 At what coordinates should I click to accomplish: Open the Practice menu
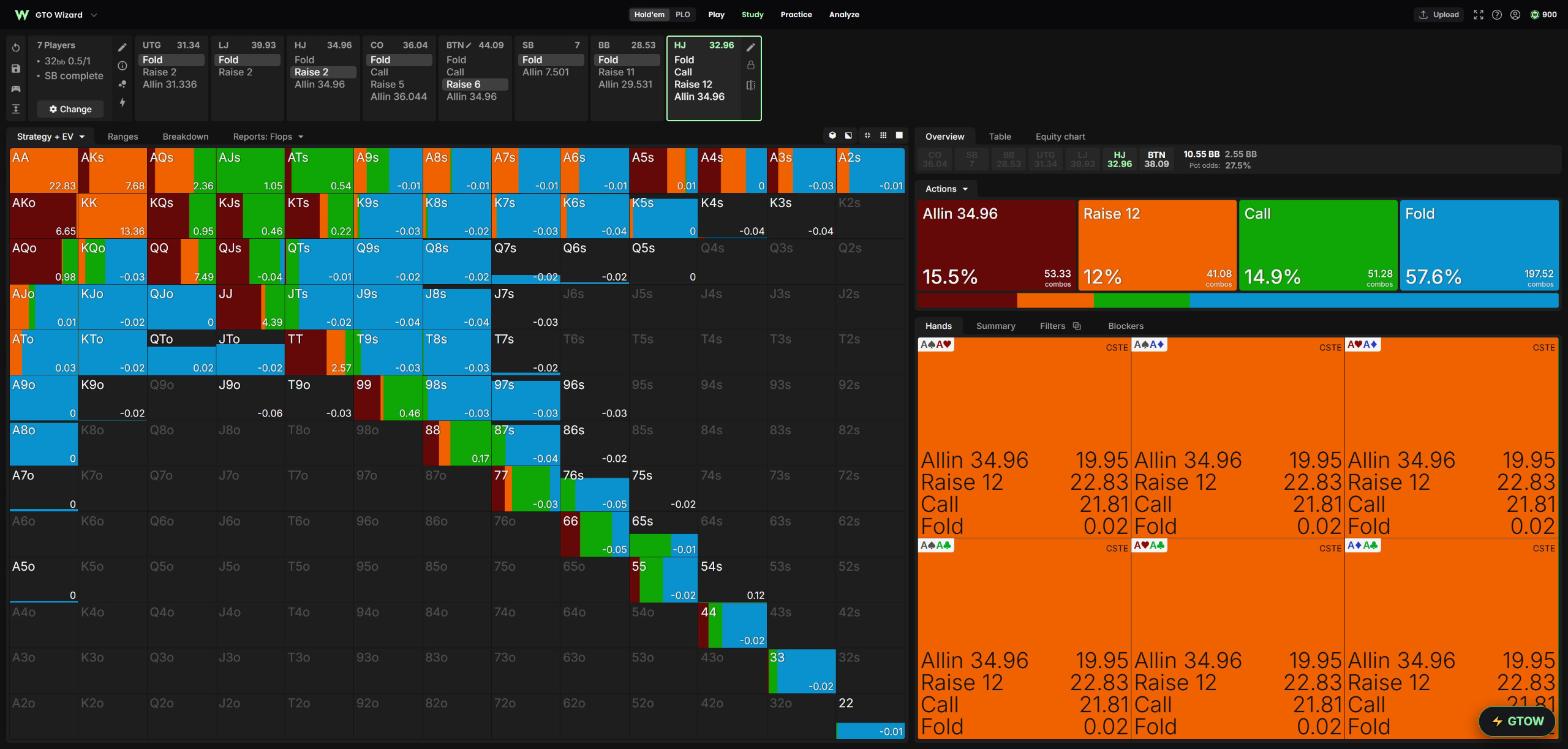[x=796, y=15]
